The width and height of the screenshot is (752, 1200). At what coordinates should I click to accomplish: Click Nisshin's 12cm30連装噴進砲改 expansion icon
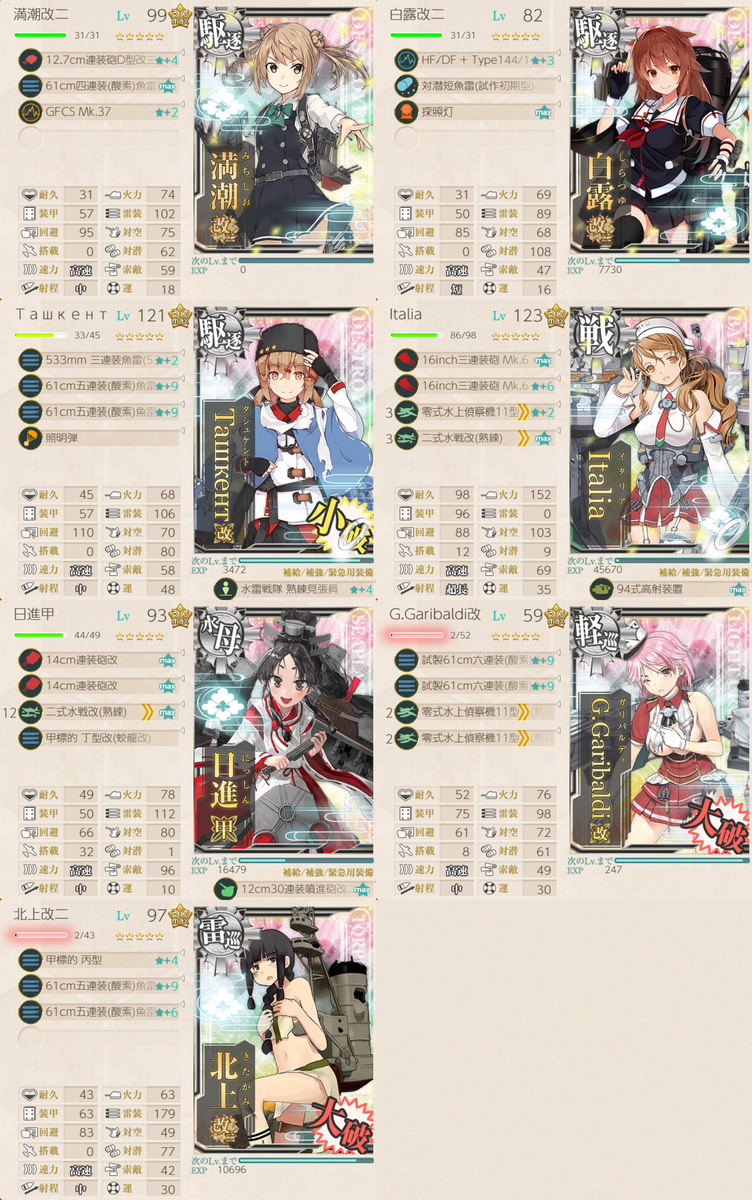(x=225, y=889)
